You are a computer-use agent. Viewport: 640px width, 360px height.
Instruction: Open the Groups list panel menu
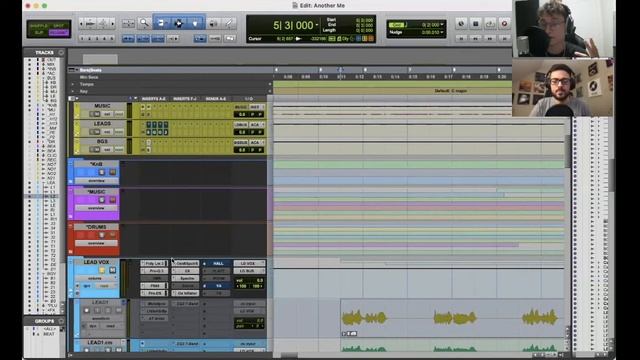61,321
